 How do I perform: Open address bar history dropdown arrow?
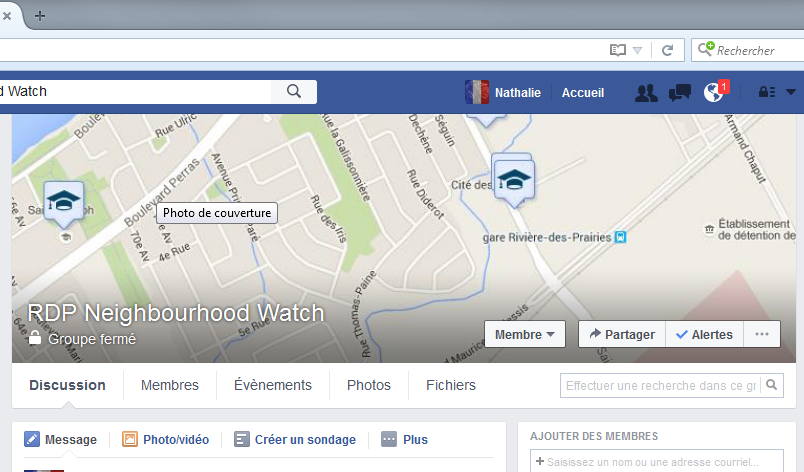click(637, 50)
